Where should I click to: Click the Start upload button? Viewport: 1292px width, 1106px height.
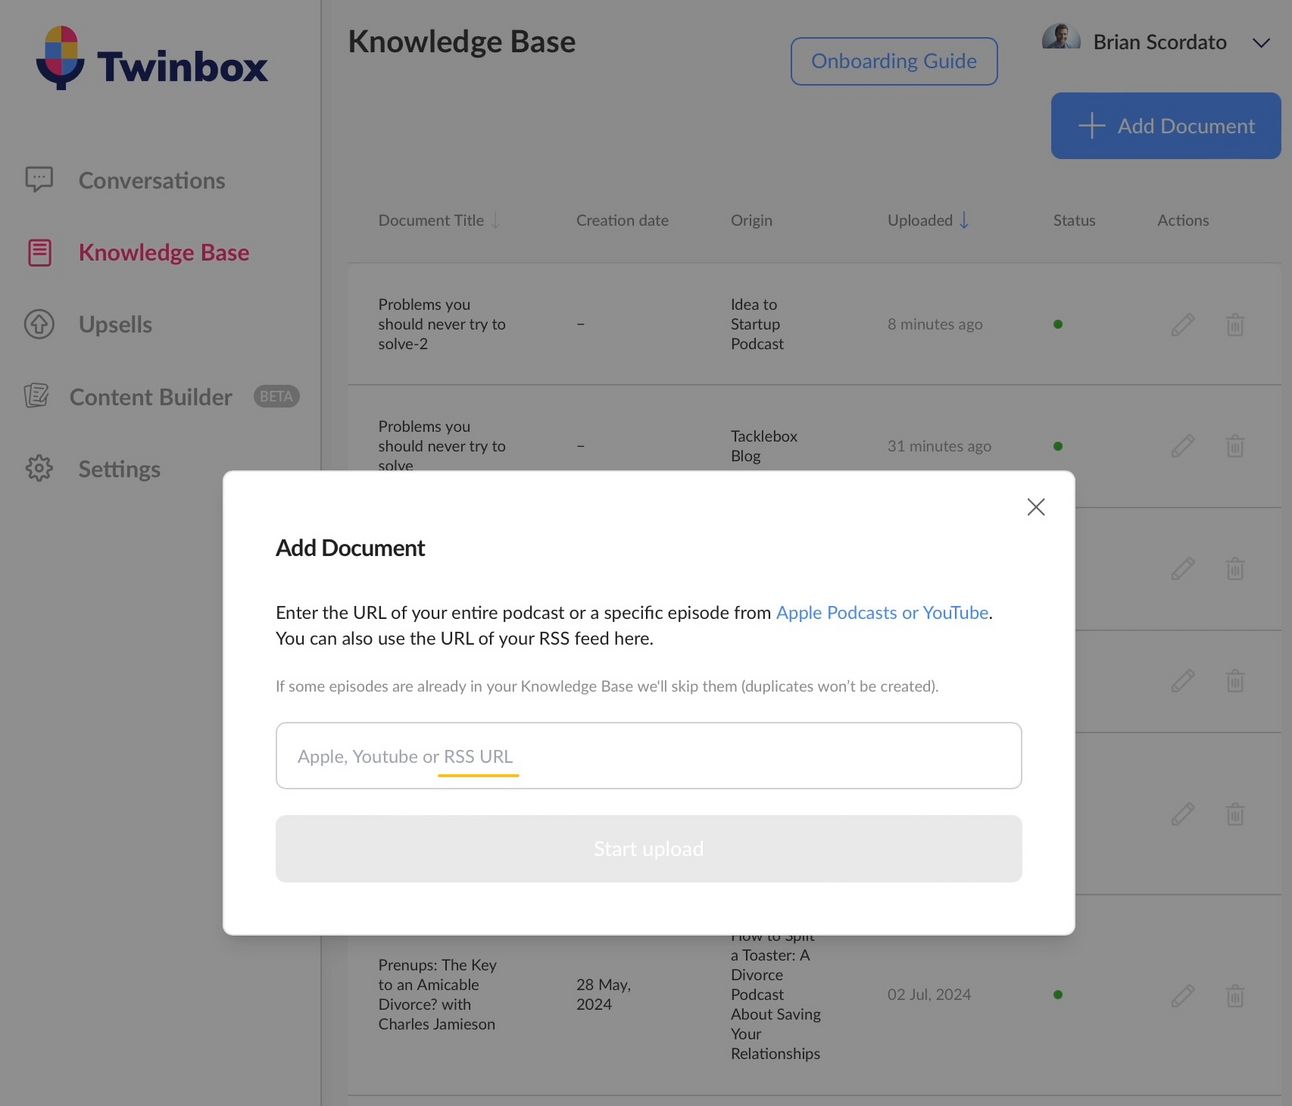[x=649, y=849]
